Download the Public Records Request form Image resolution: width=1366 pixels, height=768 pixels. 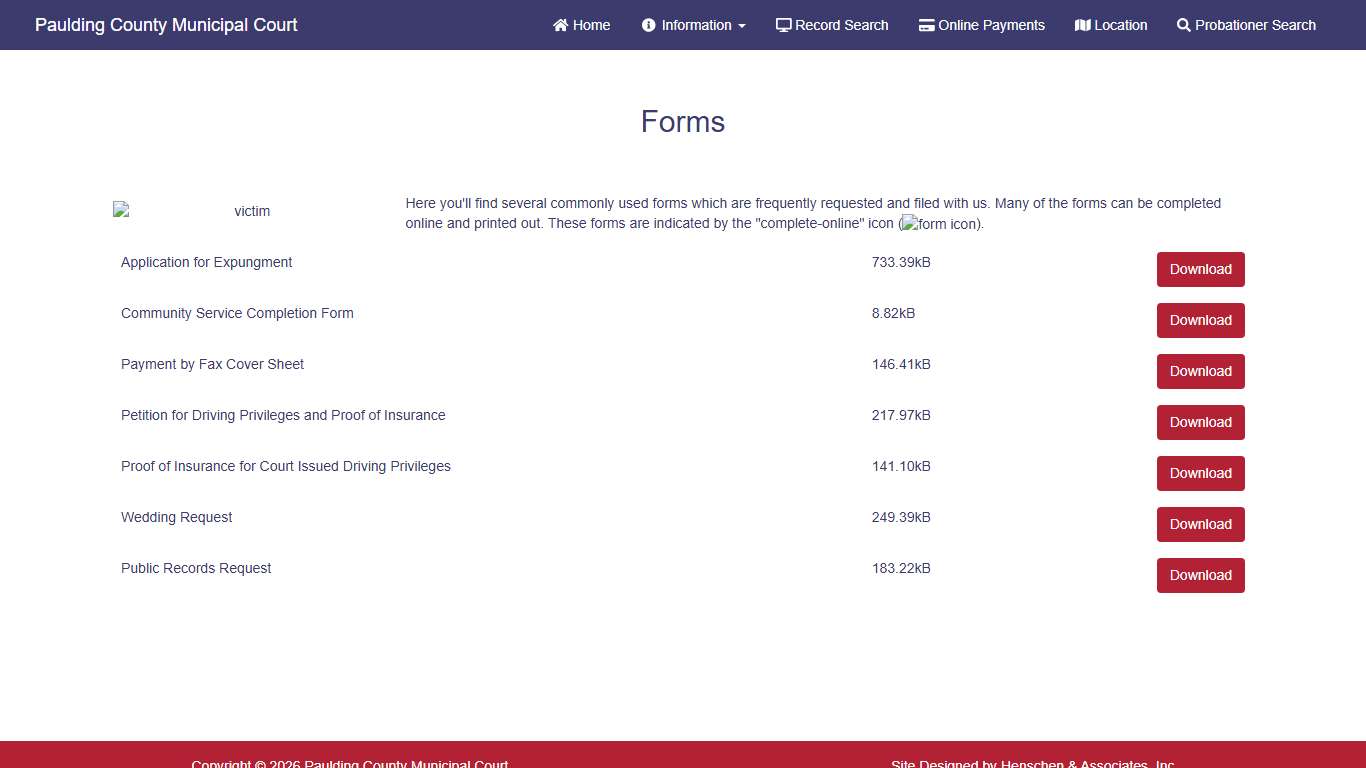click(1200, 575)
